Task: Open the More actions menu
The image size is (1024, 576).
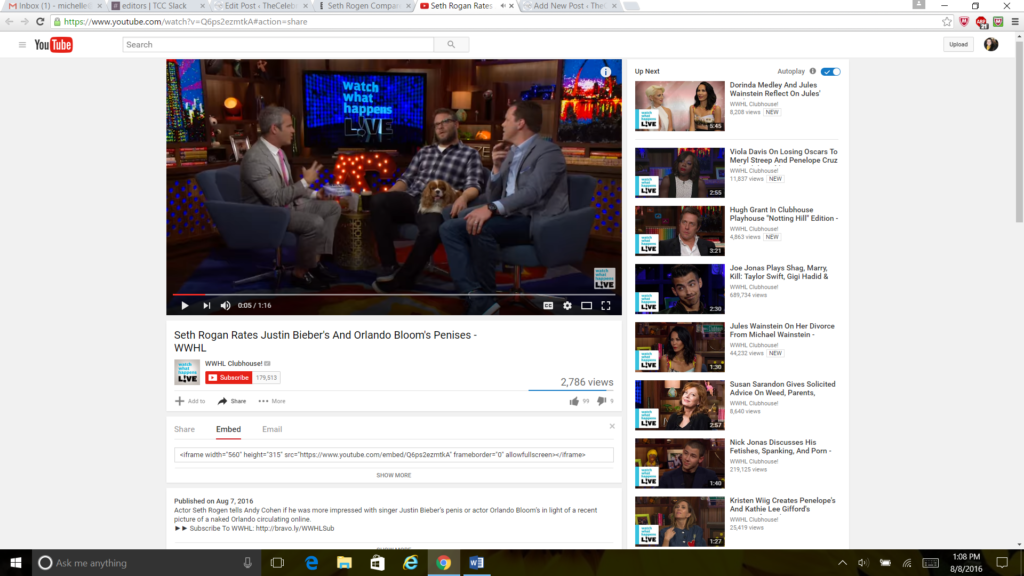Action: point(272,401)
